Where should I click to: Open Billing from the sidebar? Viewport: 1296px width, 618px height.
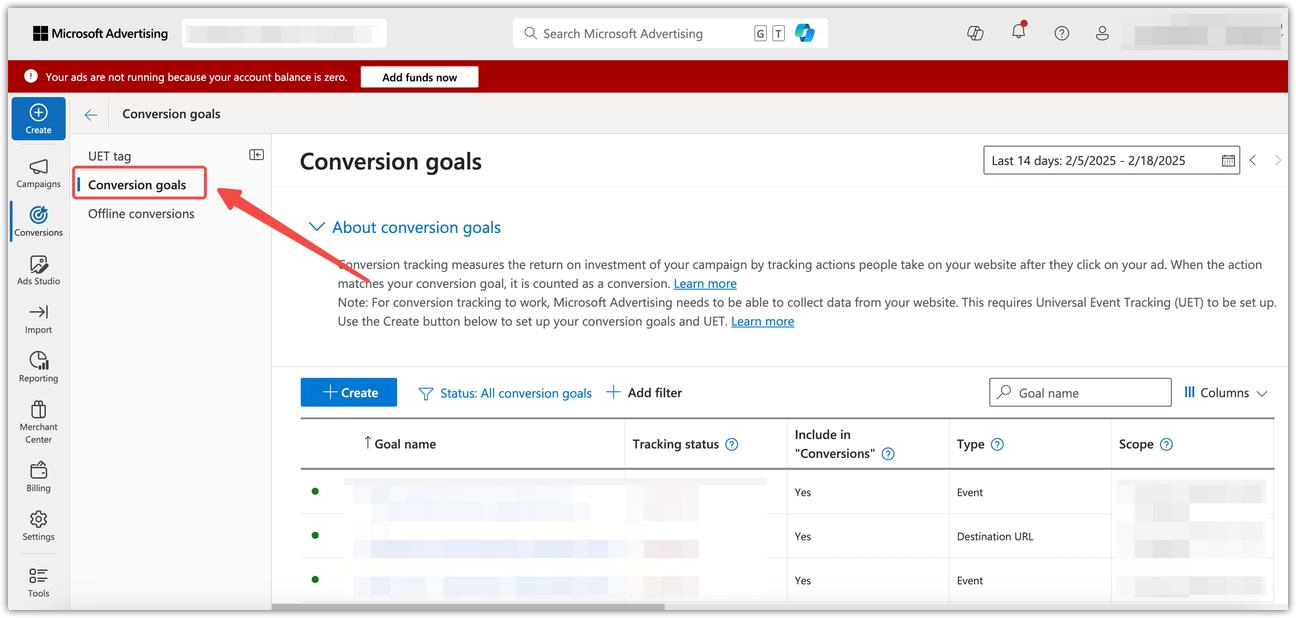point(38,477)
